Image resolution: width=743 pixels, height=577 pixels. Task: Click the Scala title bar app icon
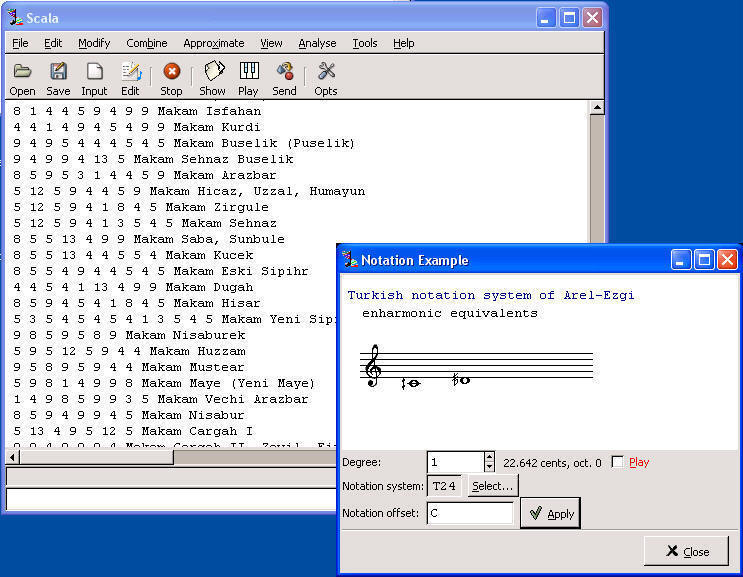coord(15,18)
